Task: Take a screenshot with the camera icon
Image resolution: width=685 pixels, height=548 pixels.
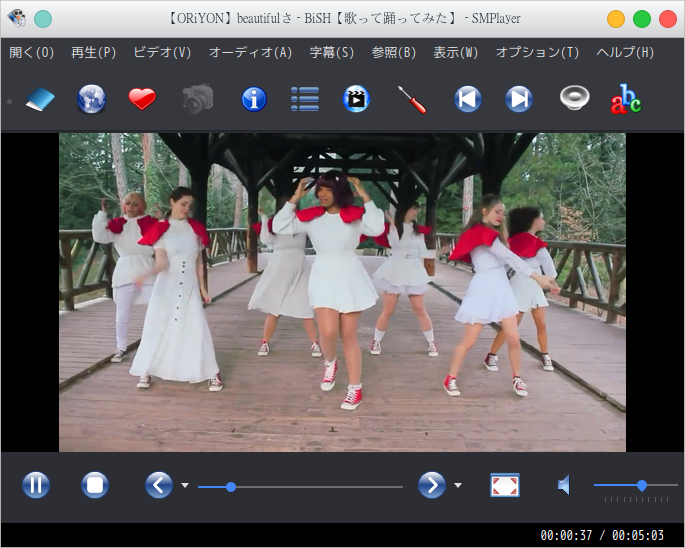Action: 198,99
